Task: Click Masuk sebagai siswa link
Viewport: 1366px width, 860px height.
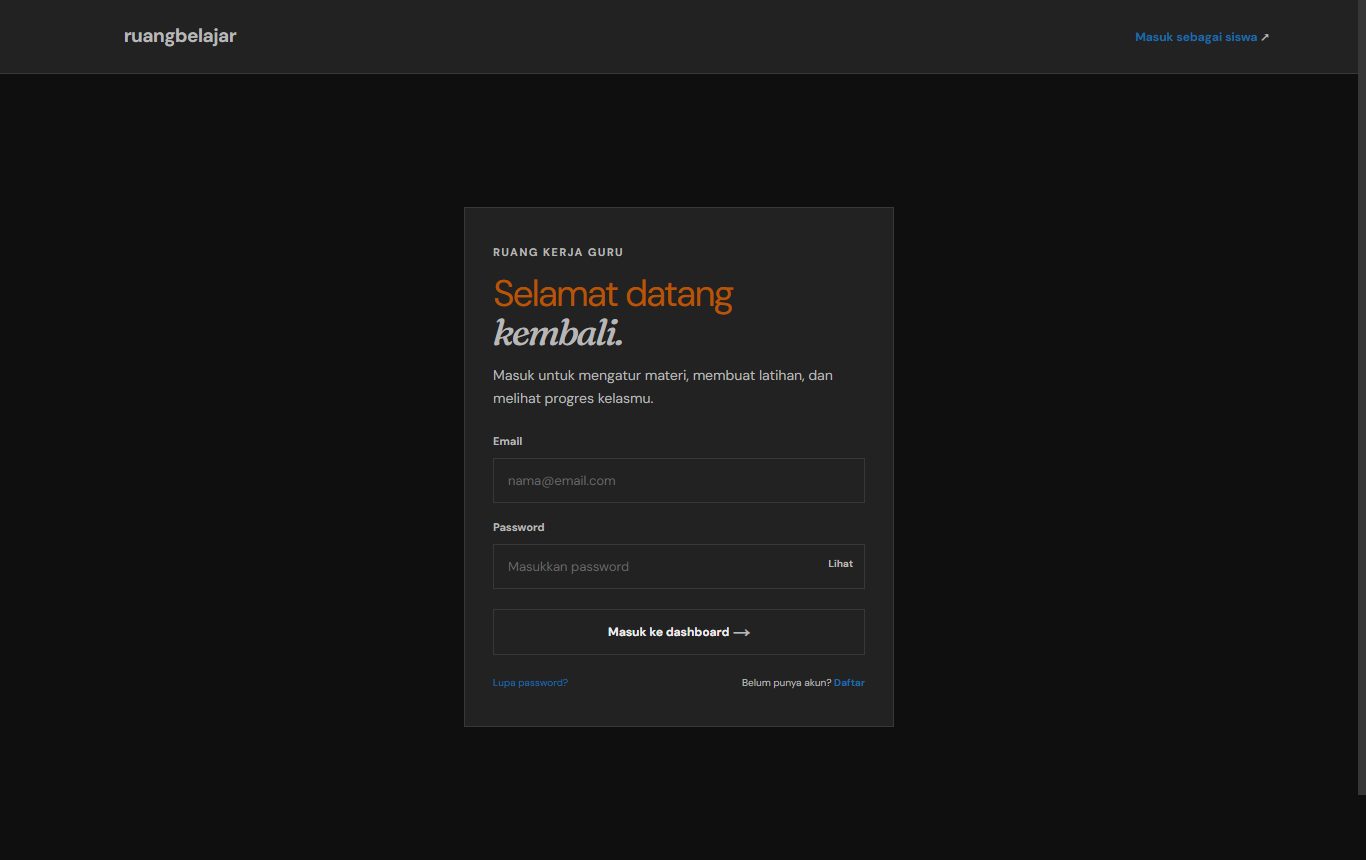Action: click(x=1201, y=37)
